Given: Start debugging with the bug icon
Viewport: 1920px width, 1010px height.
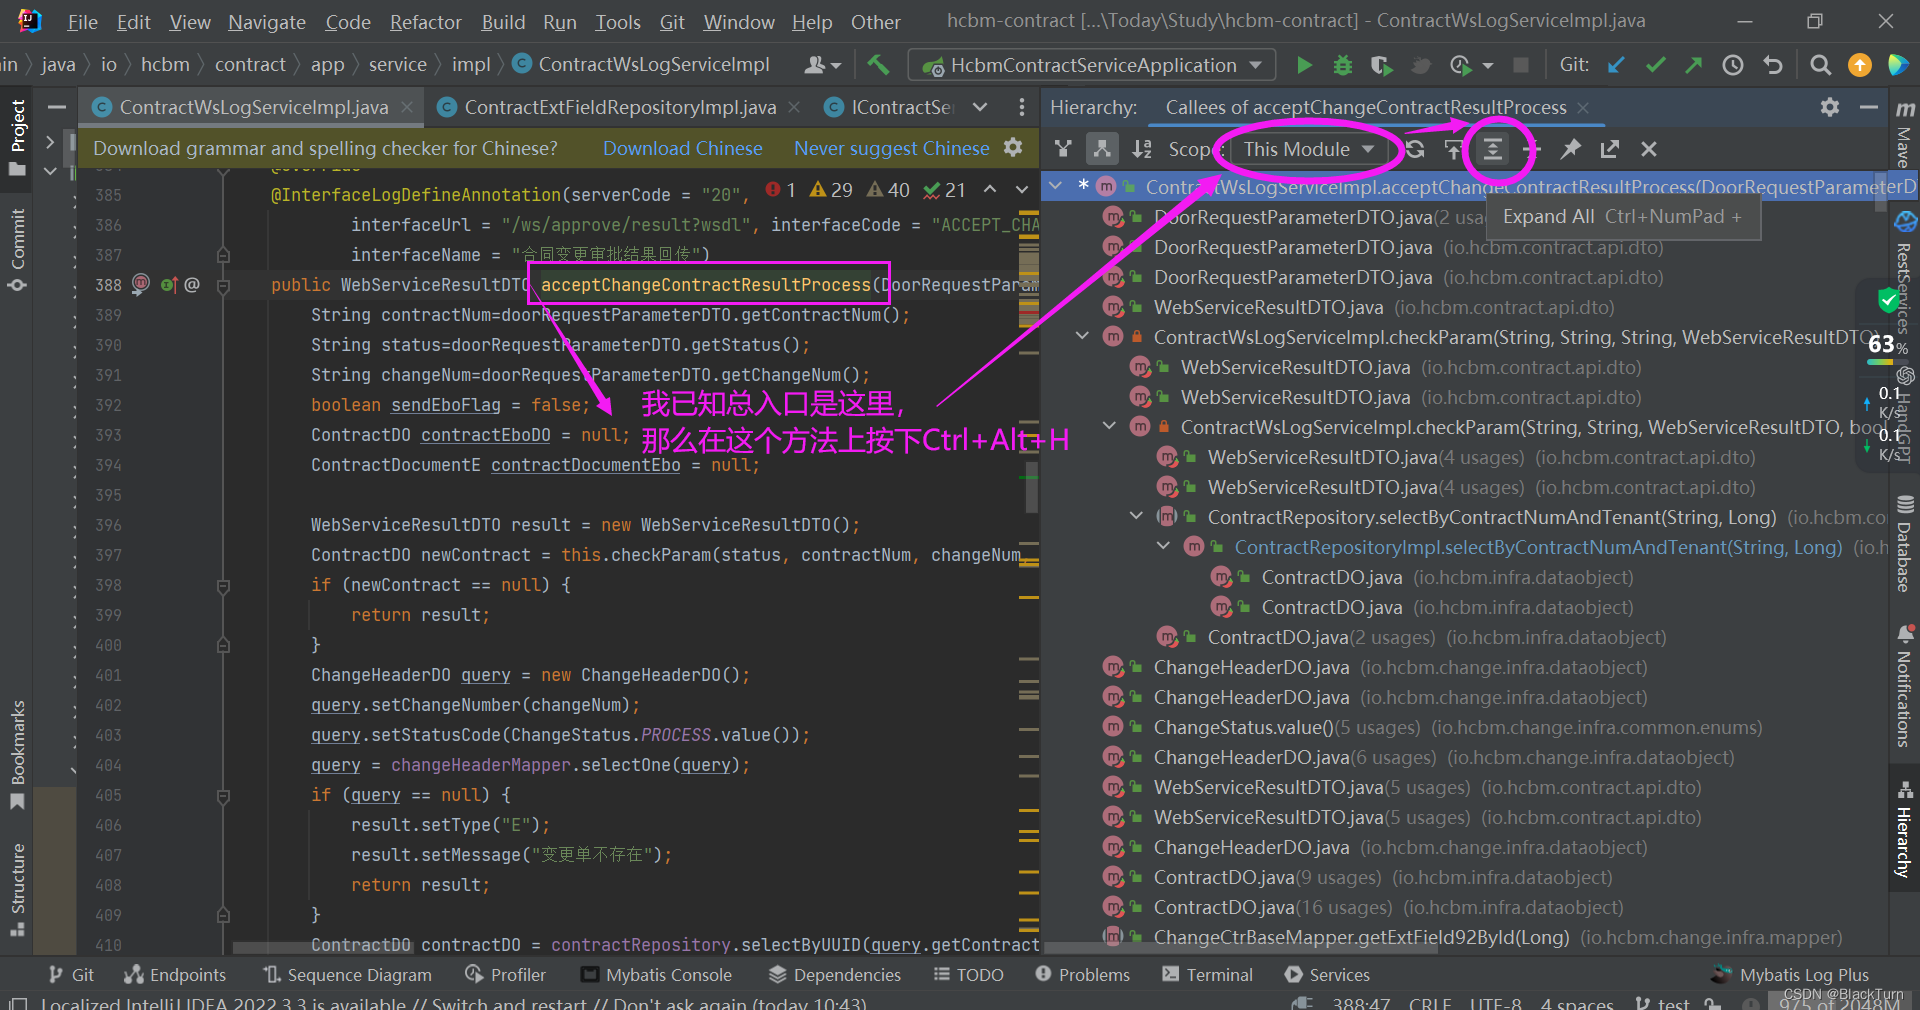Looking at the screenshot, I should 1342,65.
